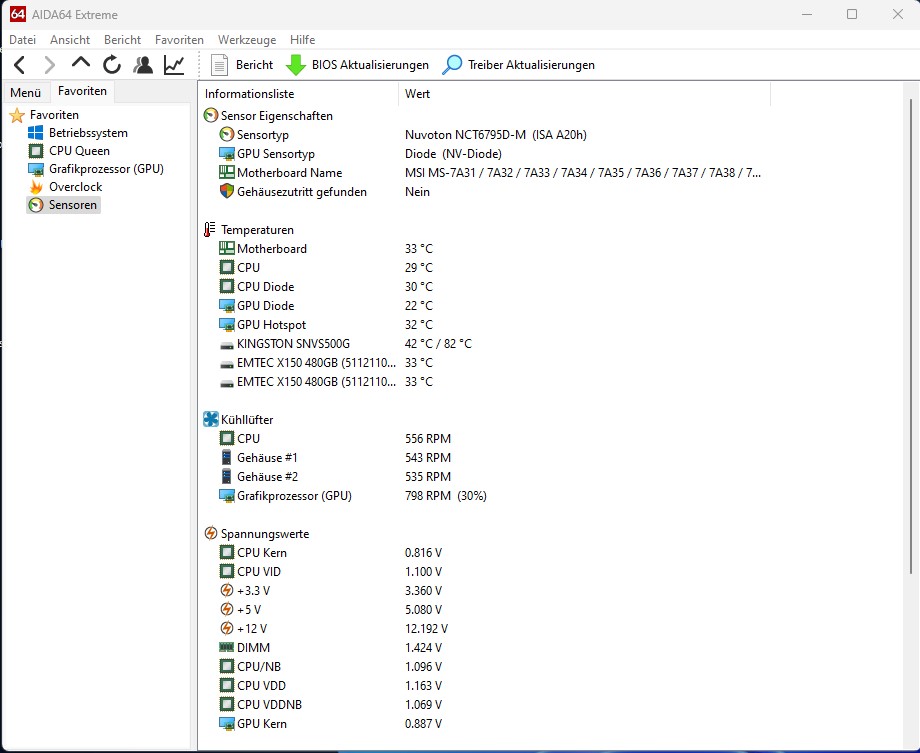Select the Favoriten tab
The image size is (920, 753).
coord(82,91)
